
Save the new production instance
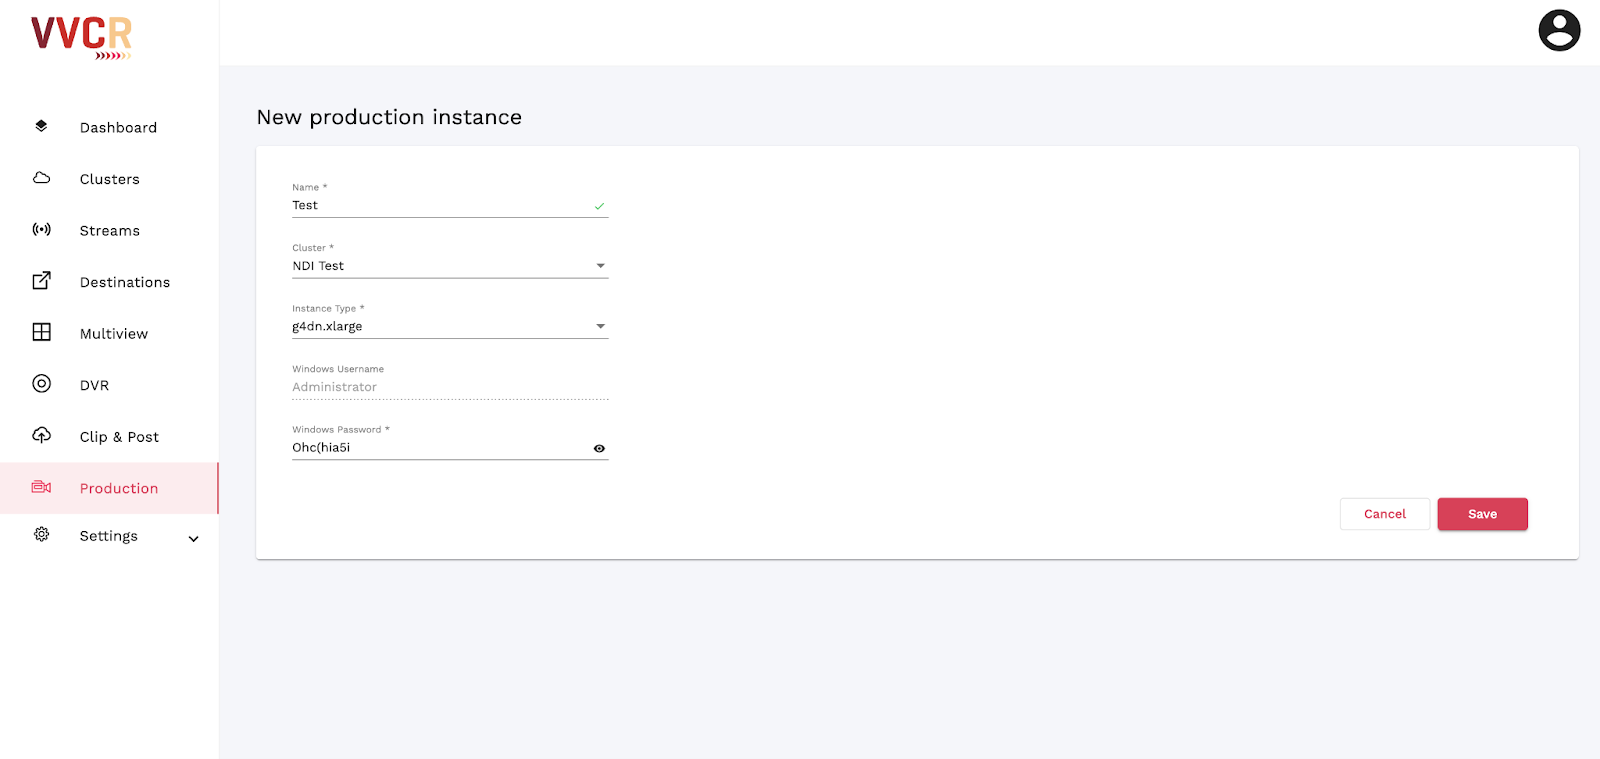coord(1482,514)
